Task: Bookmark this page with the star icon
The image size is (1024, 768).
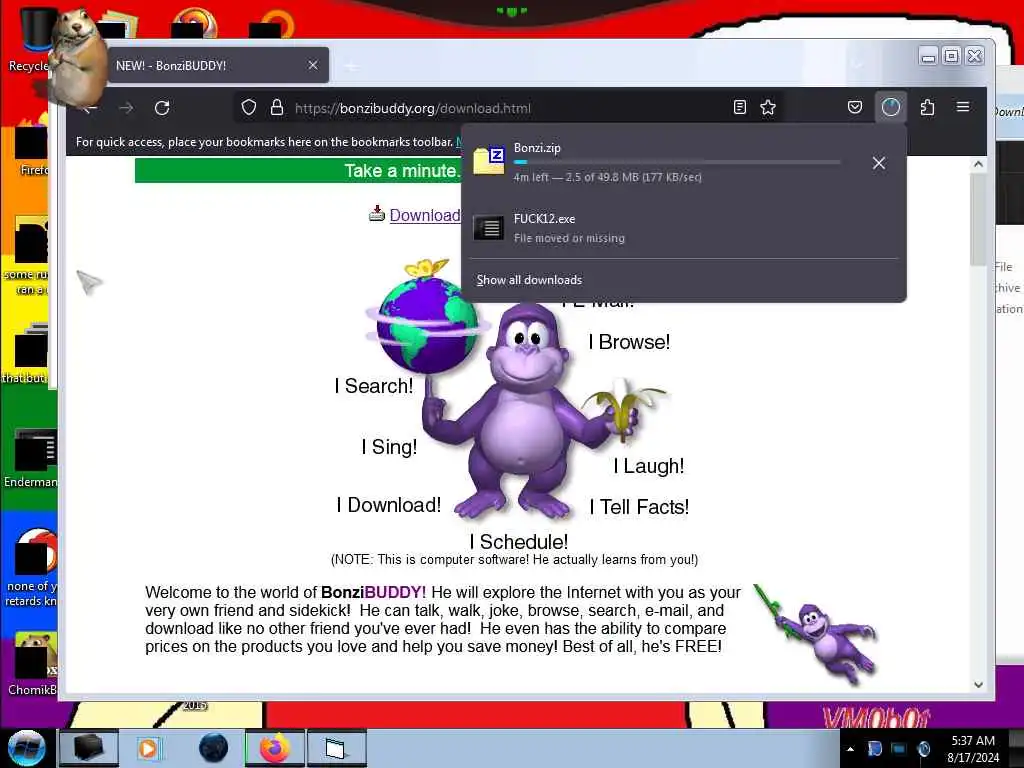Action: [768, 108]
